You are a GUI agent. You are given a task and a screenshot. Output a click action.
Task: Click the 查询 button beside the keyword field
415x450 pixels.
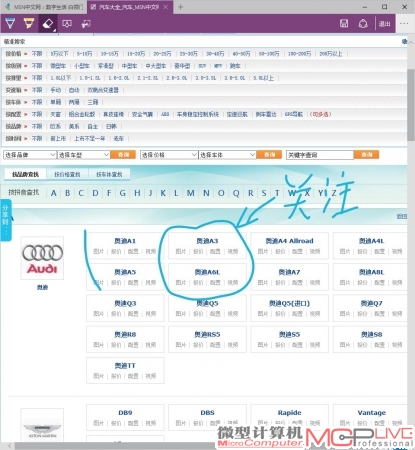tap(366, 155)
